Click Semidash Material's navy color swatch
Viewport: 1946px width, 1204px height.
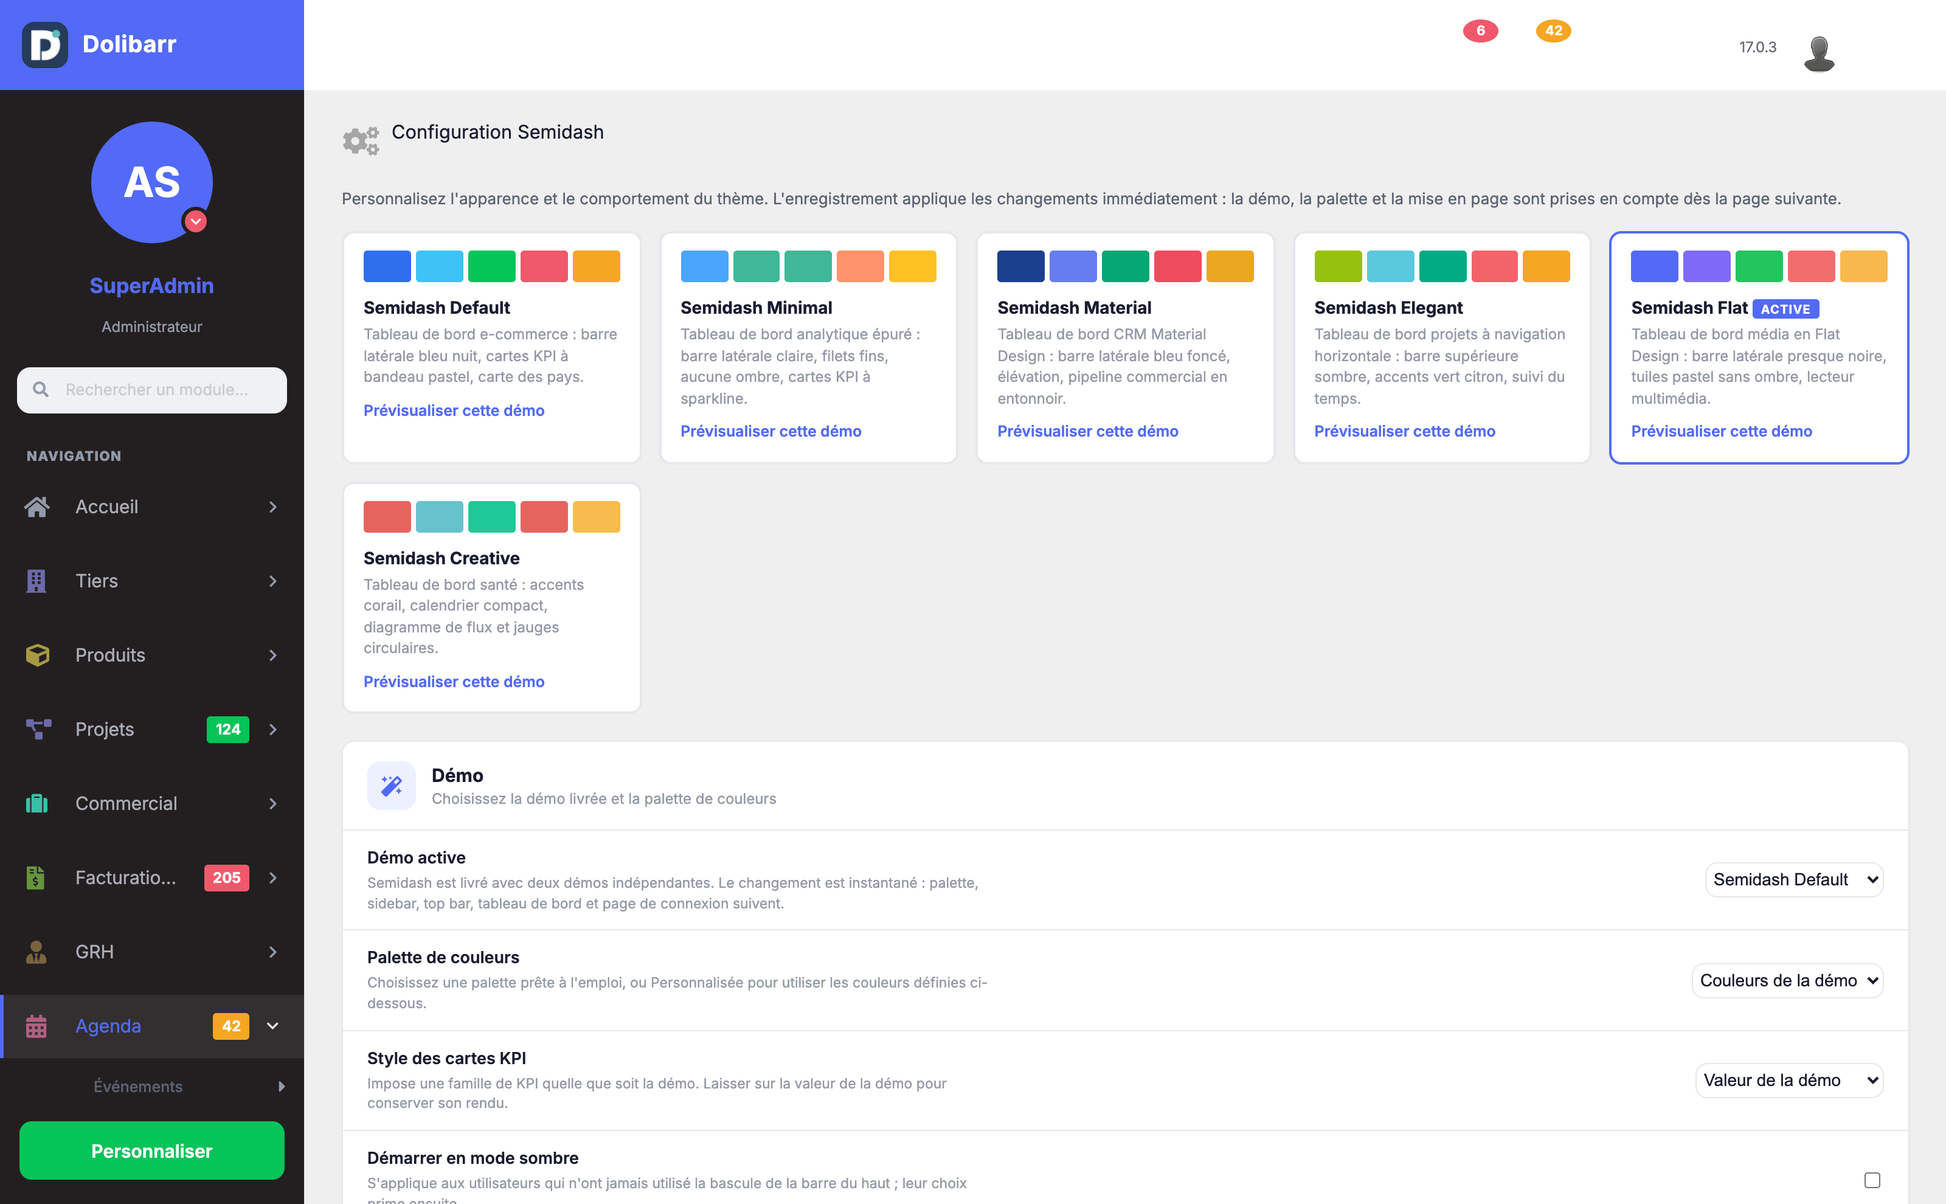click(x=1021, y=266)
